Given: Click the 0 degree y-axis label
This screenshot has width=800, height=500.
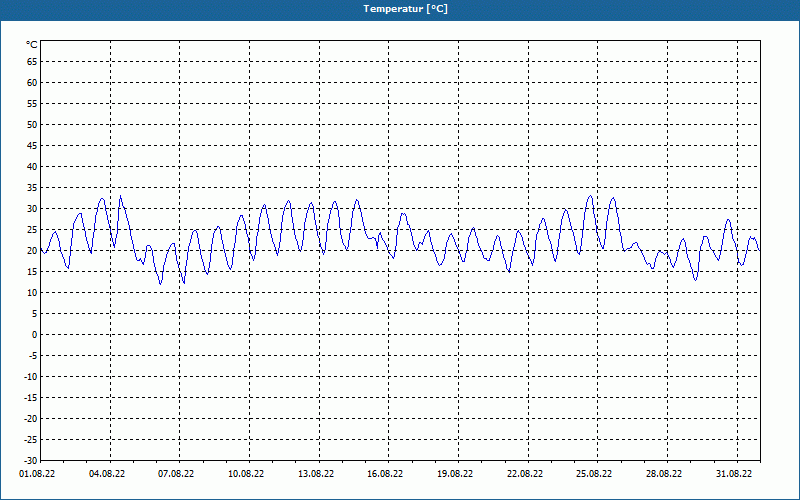Looking at the screenshot, I should pos(34,335).
